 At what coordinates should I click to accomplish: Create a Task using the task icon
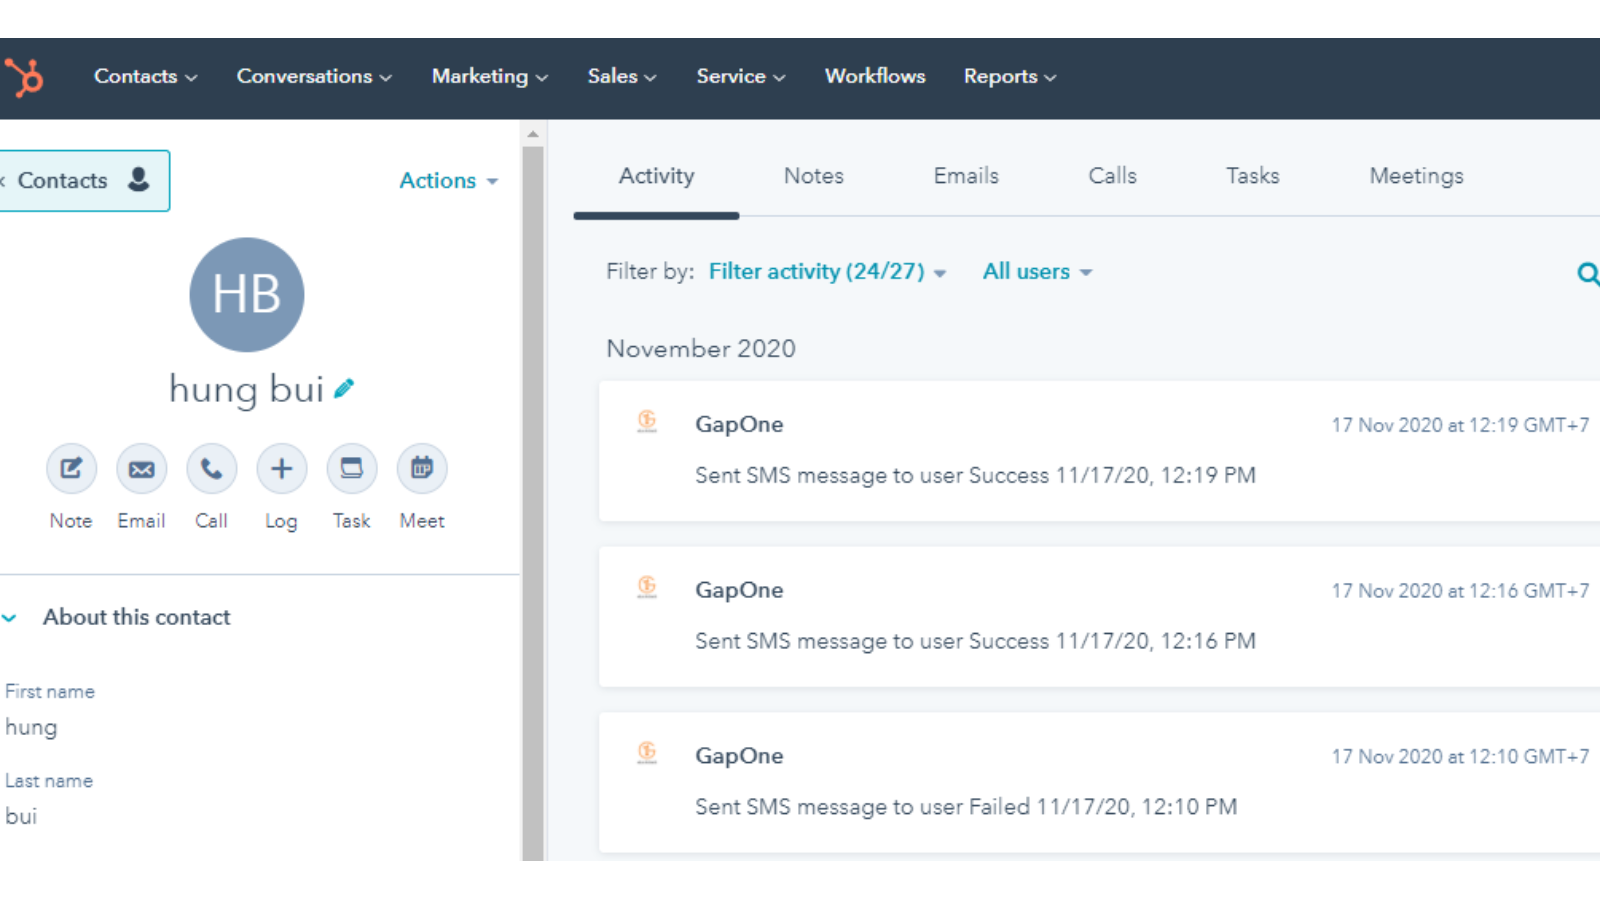coord(351,468)
